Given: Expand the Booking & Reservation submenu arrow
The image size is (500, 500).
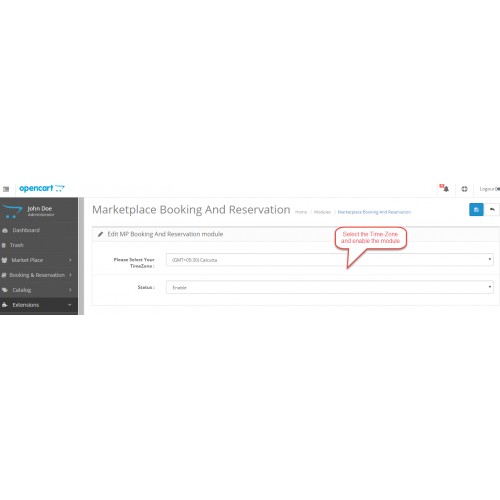Looking at the screenshot, I should (x=70, y=275).
